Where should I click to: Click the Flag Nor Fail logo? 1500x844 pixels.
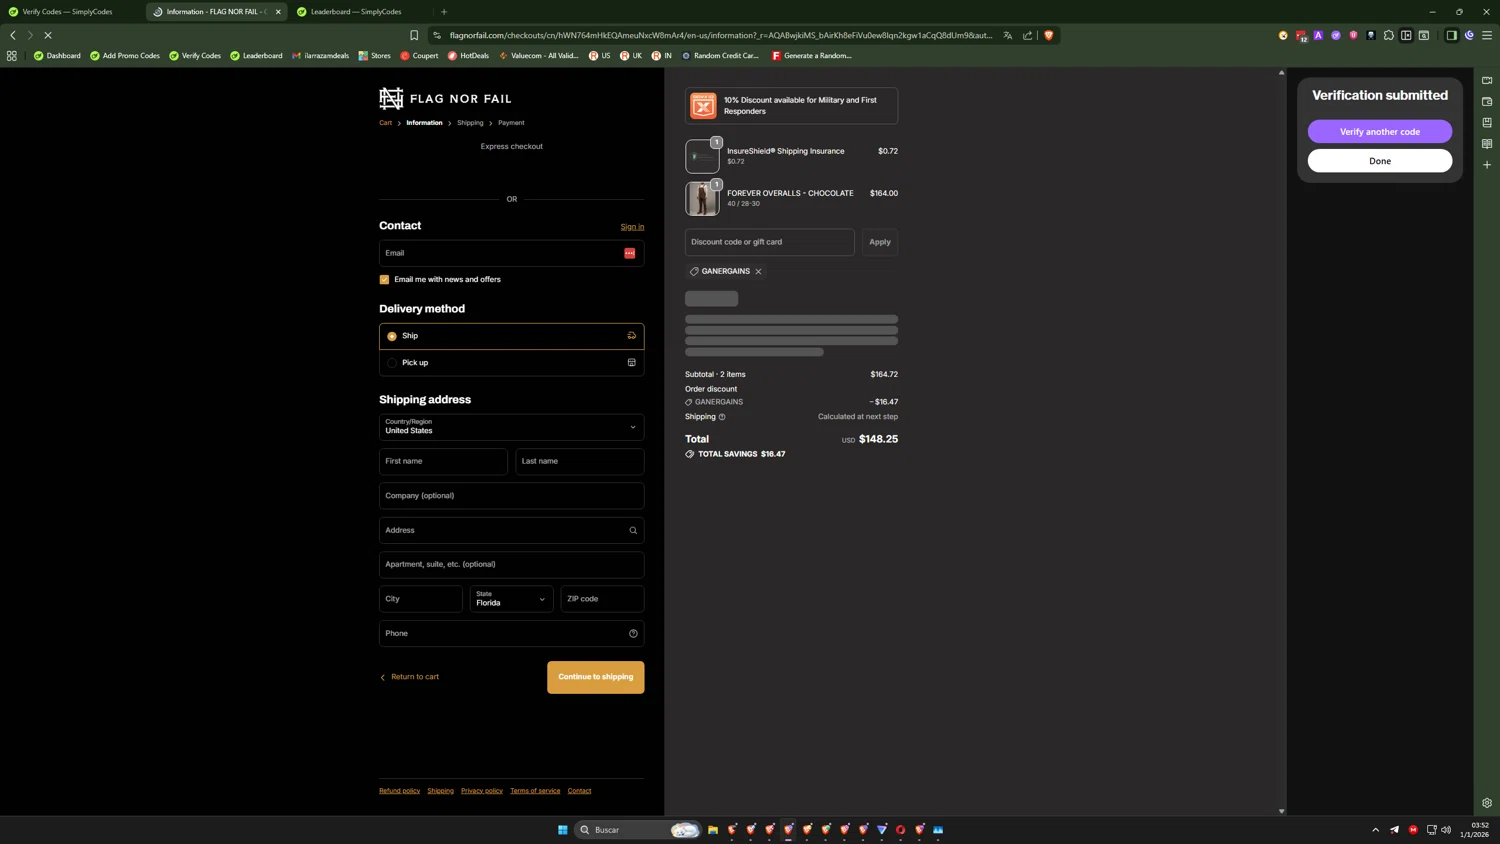click(x=445, y=98)
